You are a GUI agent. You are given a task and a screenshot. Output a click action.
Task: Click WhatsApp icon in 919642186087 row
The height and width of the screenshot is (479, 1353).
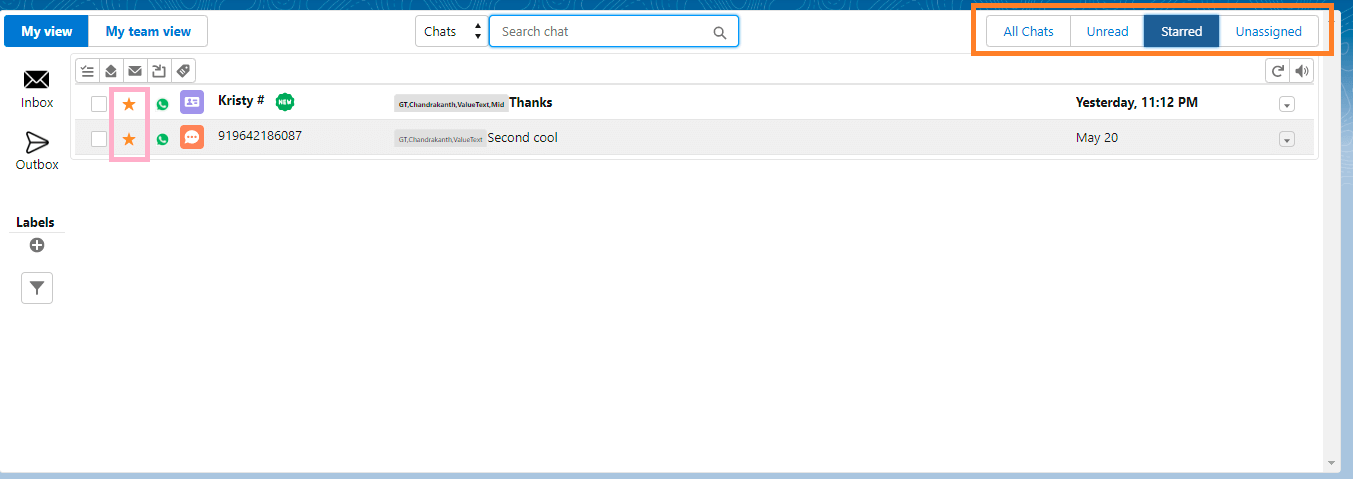162,139
